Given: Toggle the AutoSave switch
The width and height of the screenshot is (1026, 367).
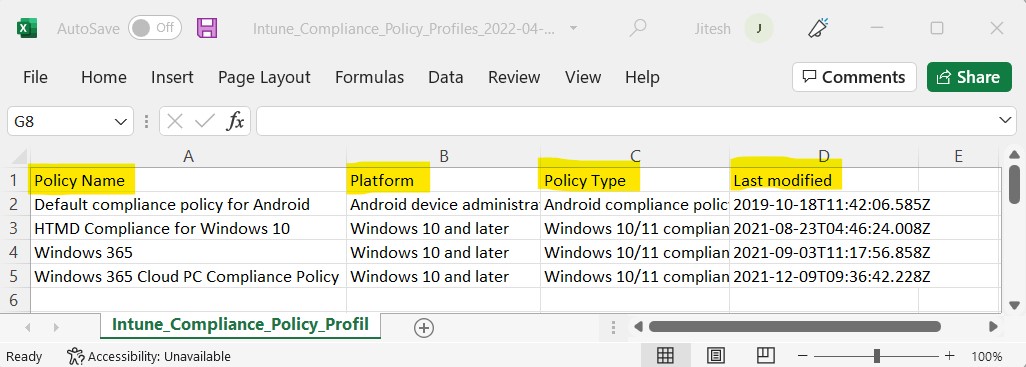Looking at the screenshot, I should click(x=154, y=28).
